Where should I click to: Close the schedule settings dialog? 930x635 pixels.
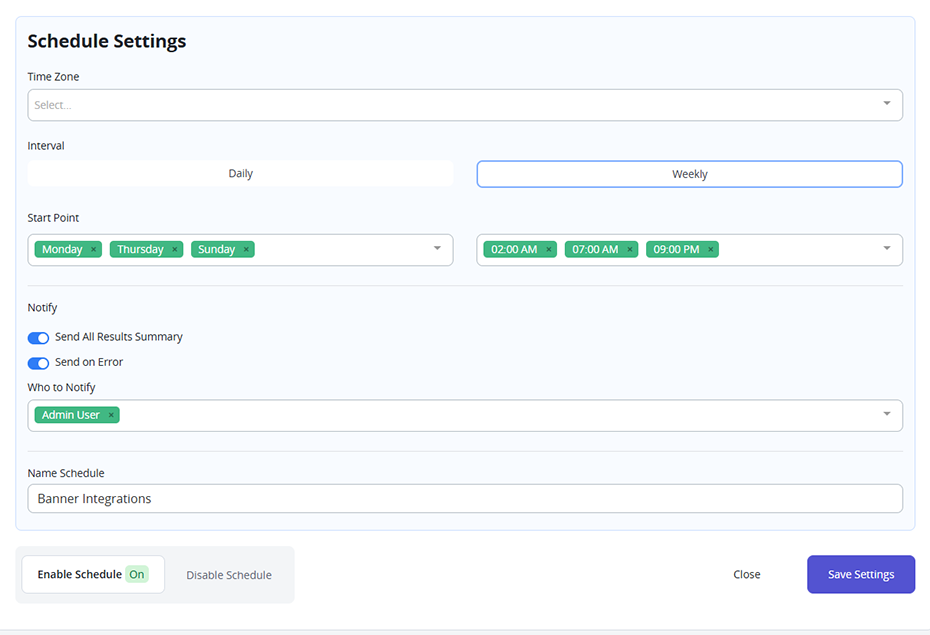746,574
